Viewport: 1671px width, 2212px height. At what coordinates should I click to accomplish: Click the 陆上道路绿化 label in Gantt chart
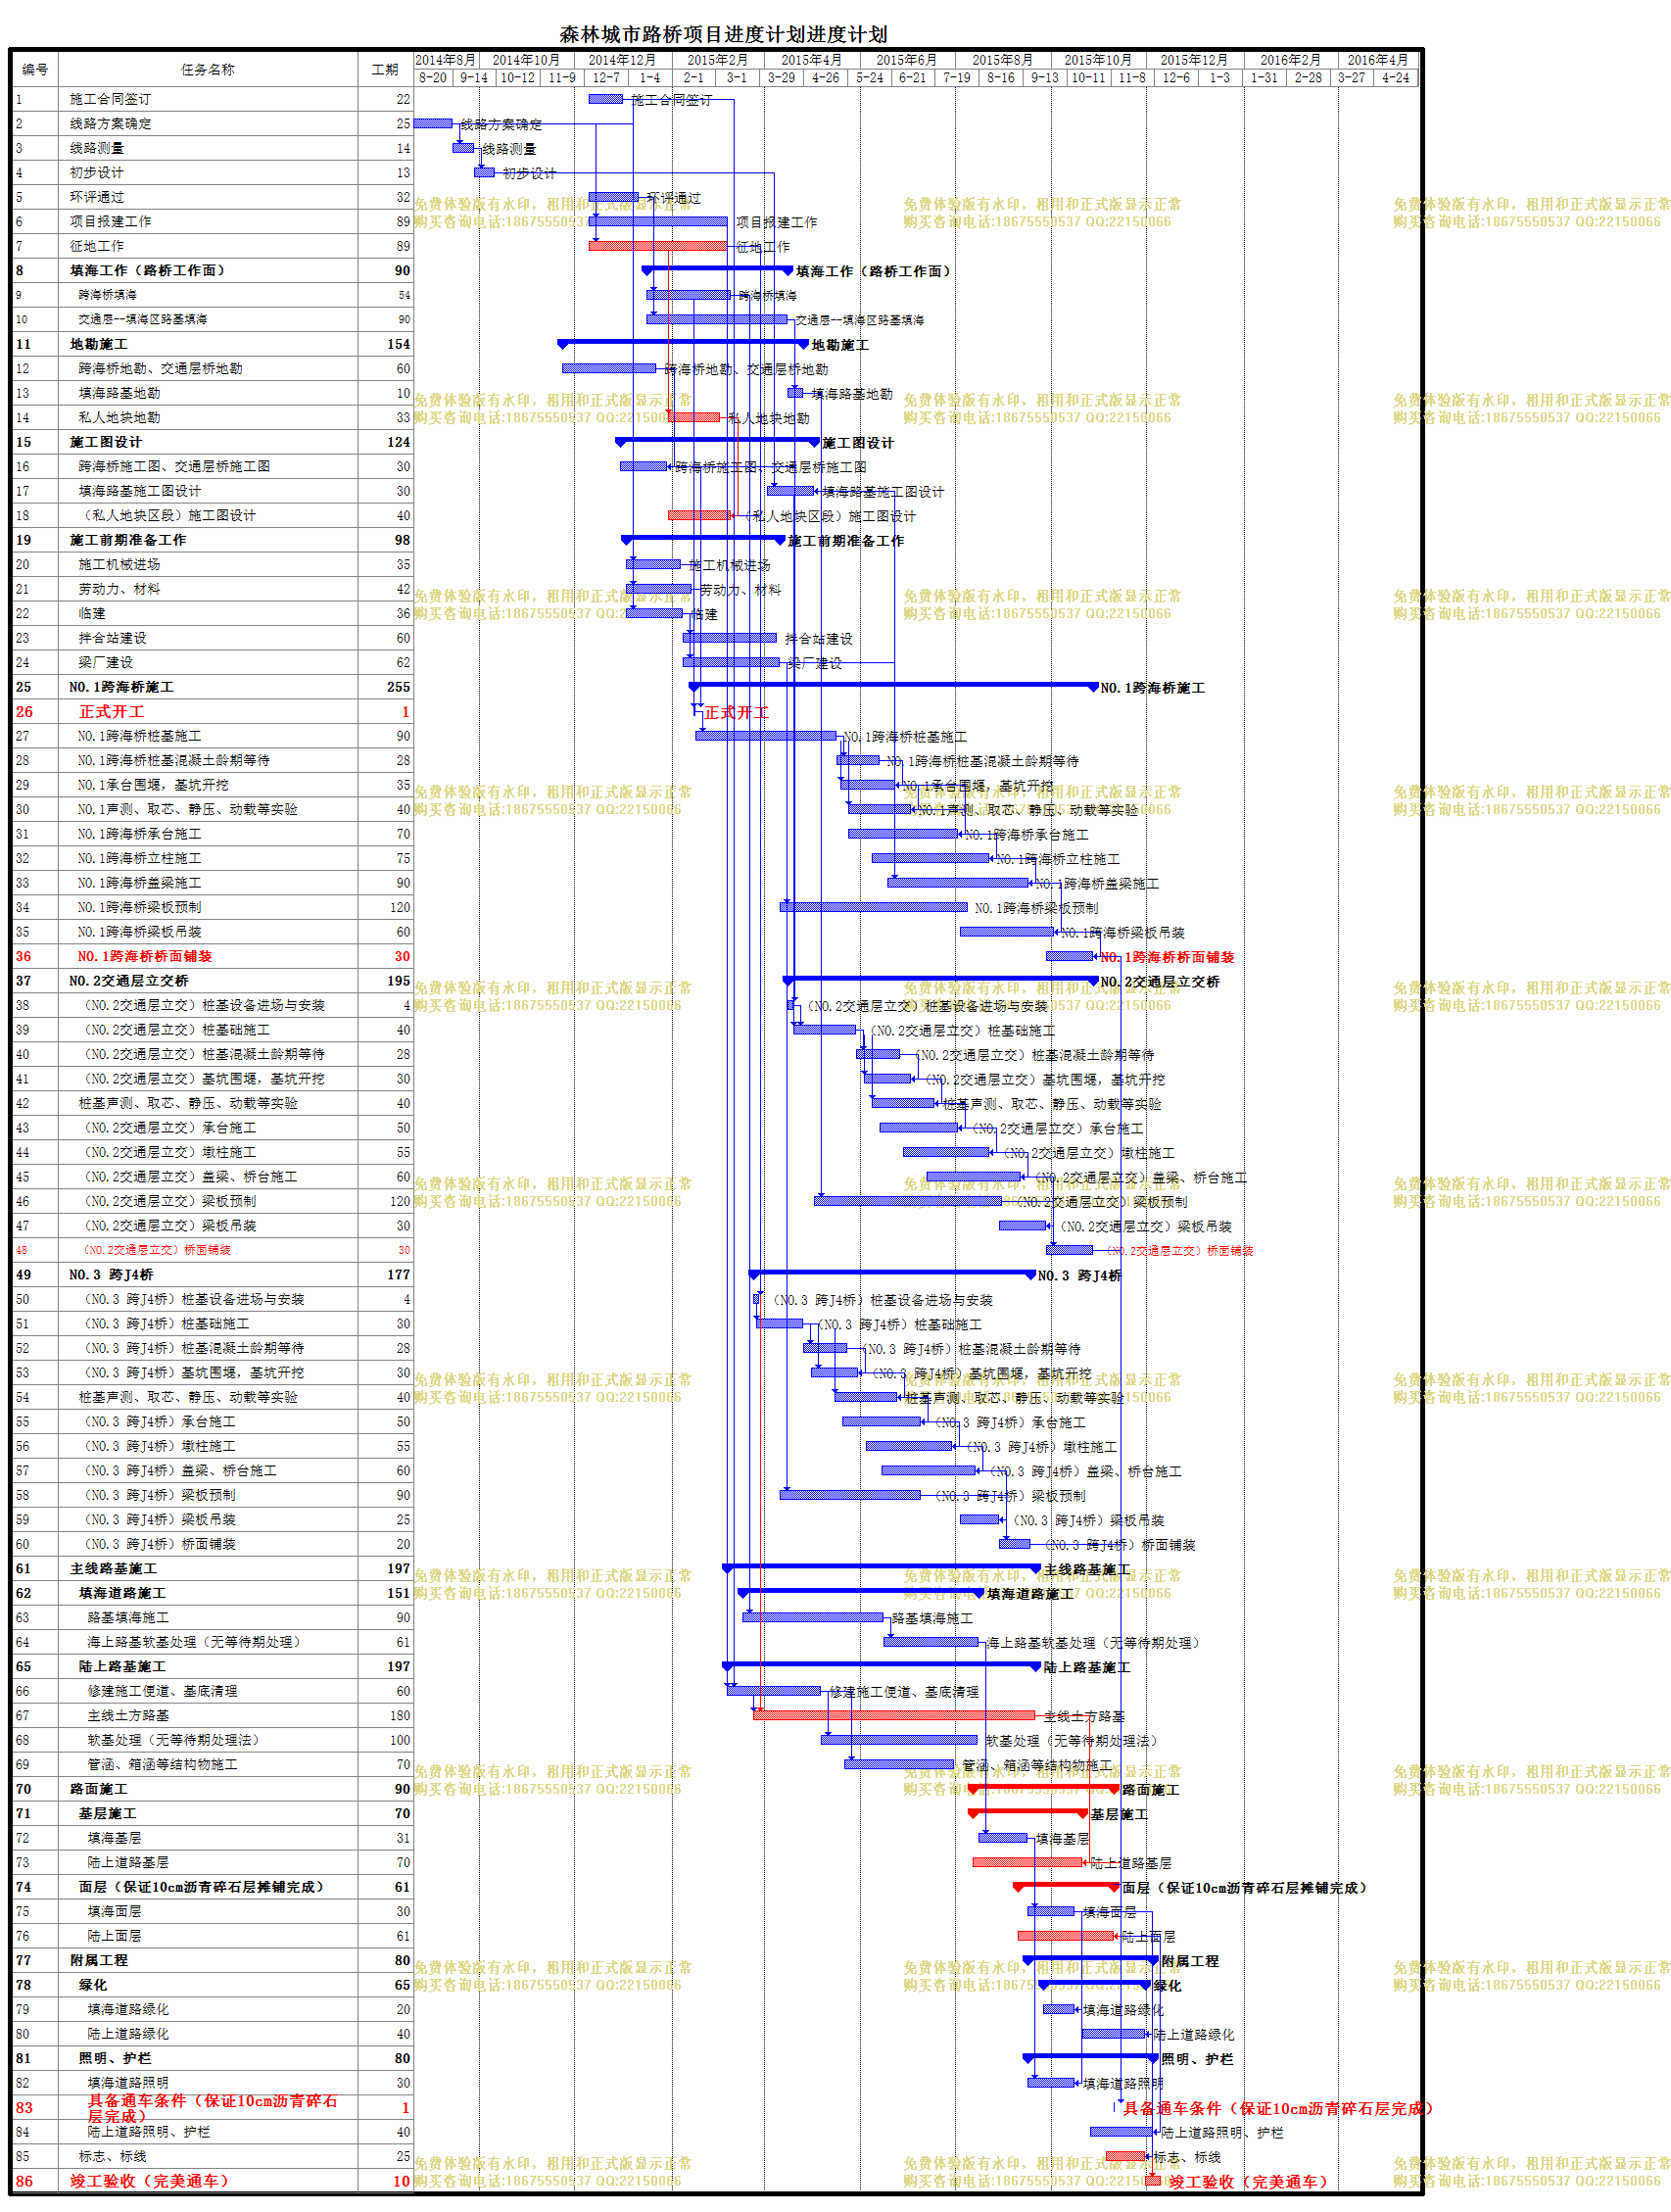(x=1195, y=2035)
